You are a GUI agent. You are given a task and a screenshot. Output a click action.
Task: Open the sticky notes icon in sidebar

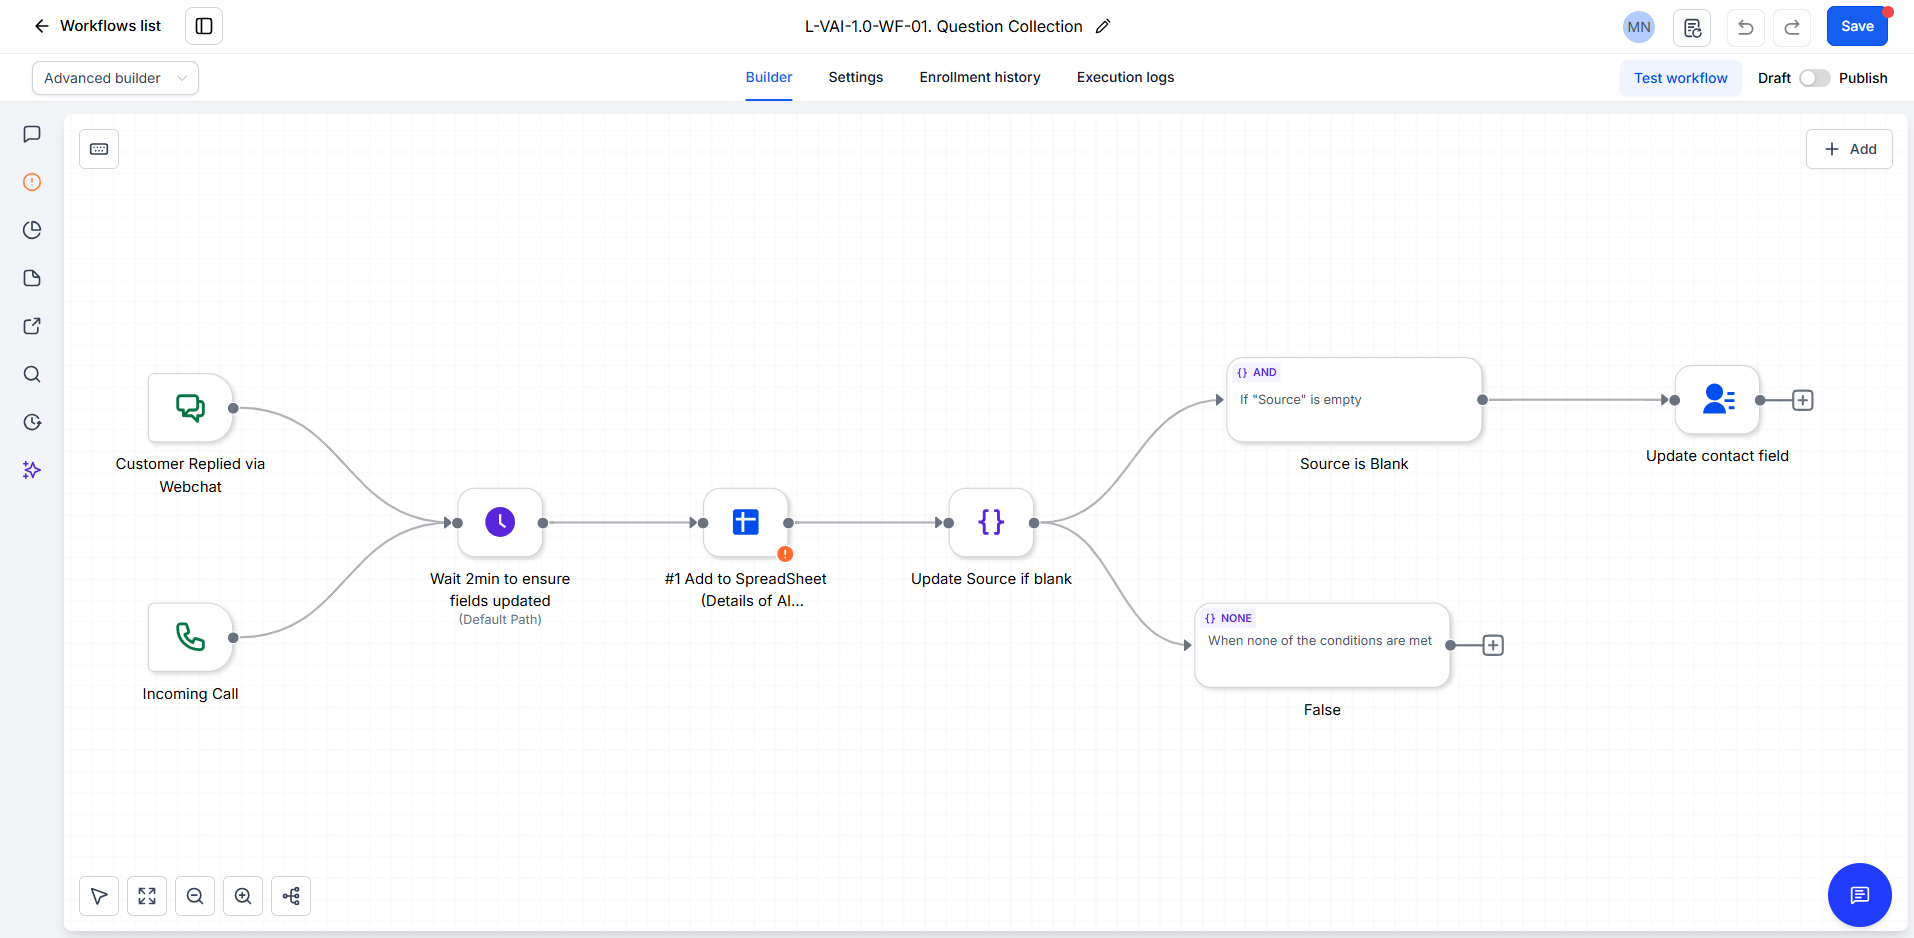pos(32,278)
